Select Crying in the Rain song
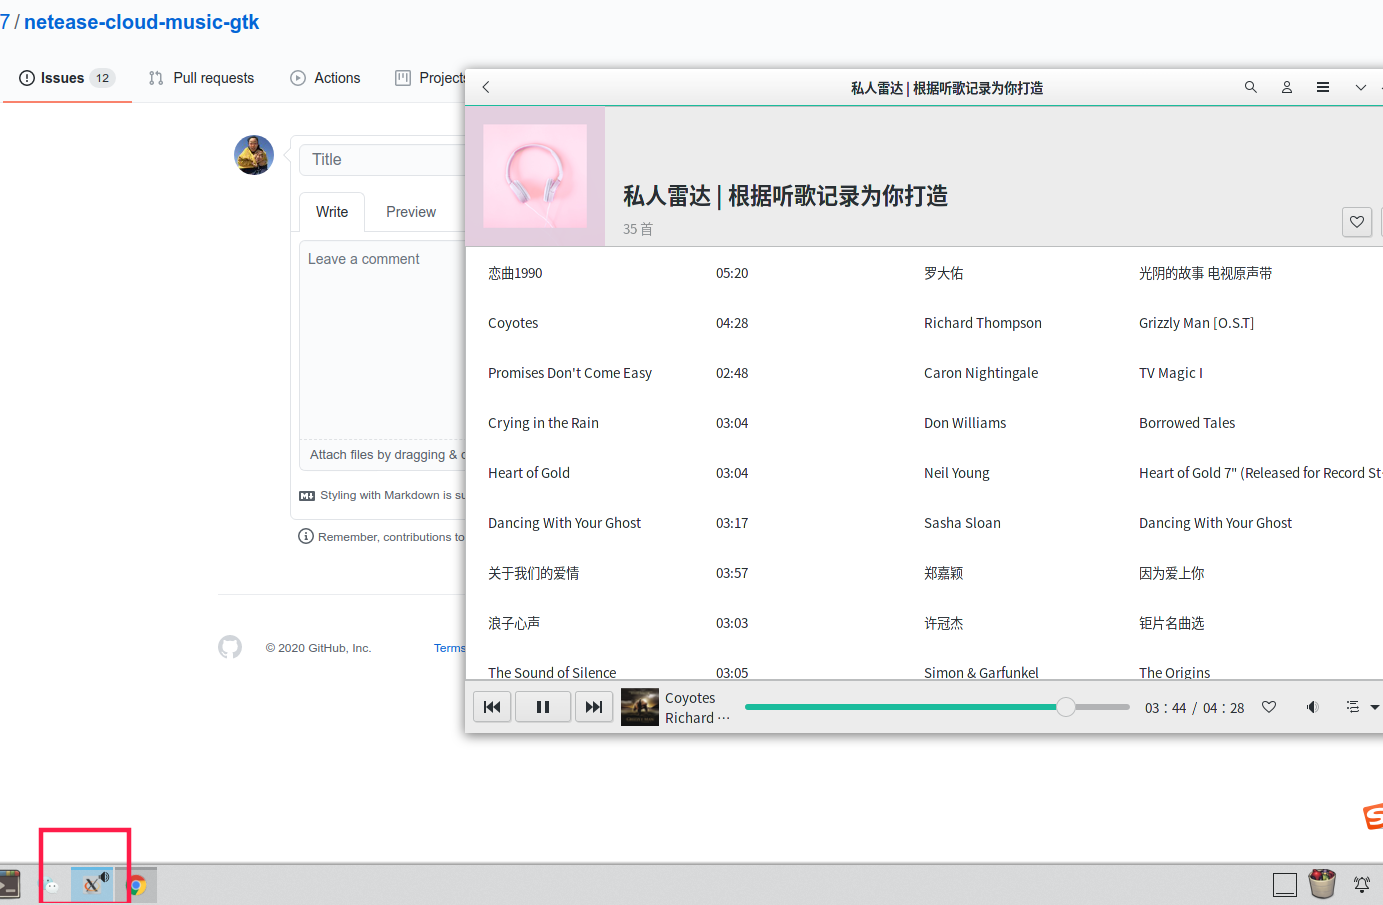This screenshot has width=1383, height=905. coord(543,423)
